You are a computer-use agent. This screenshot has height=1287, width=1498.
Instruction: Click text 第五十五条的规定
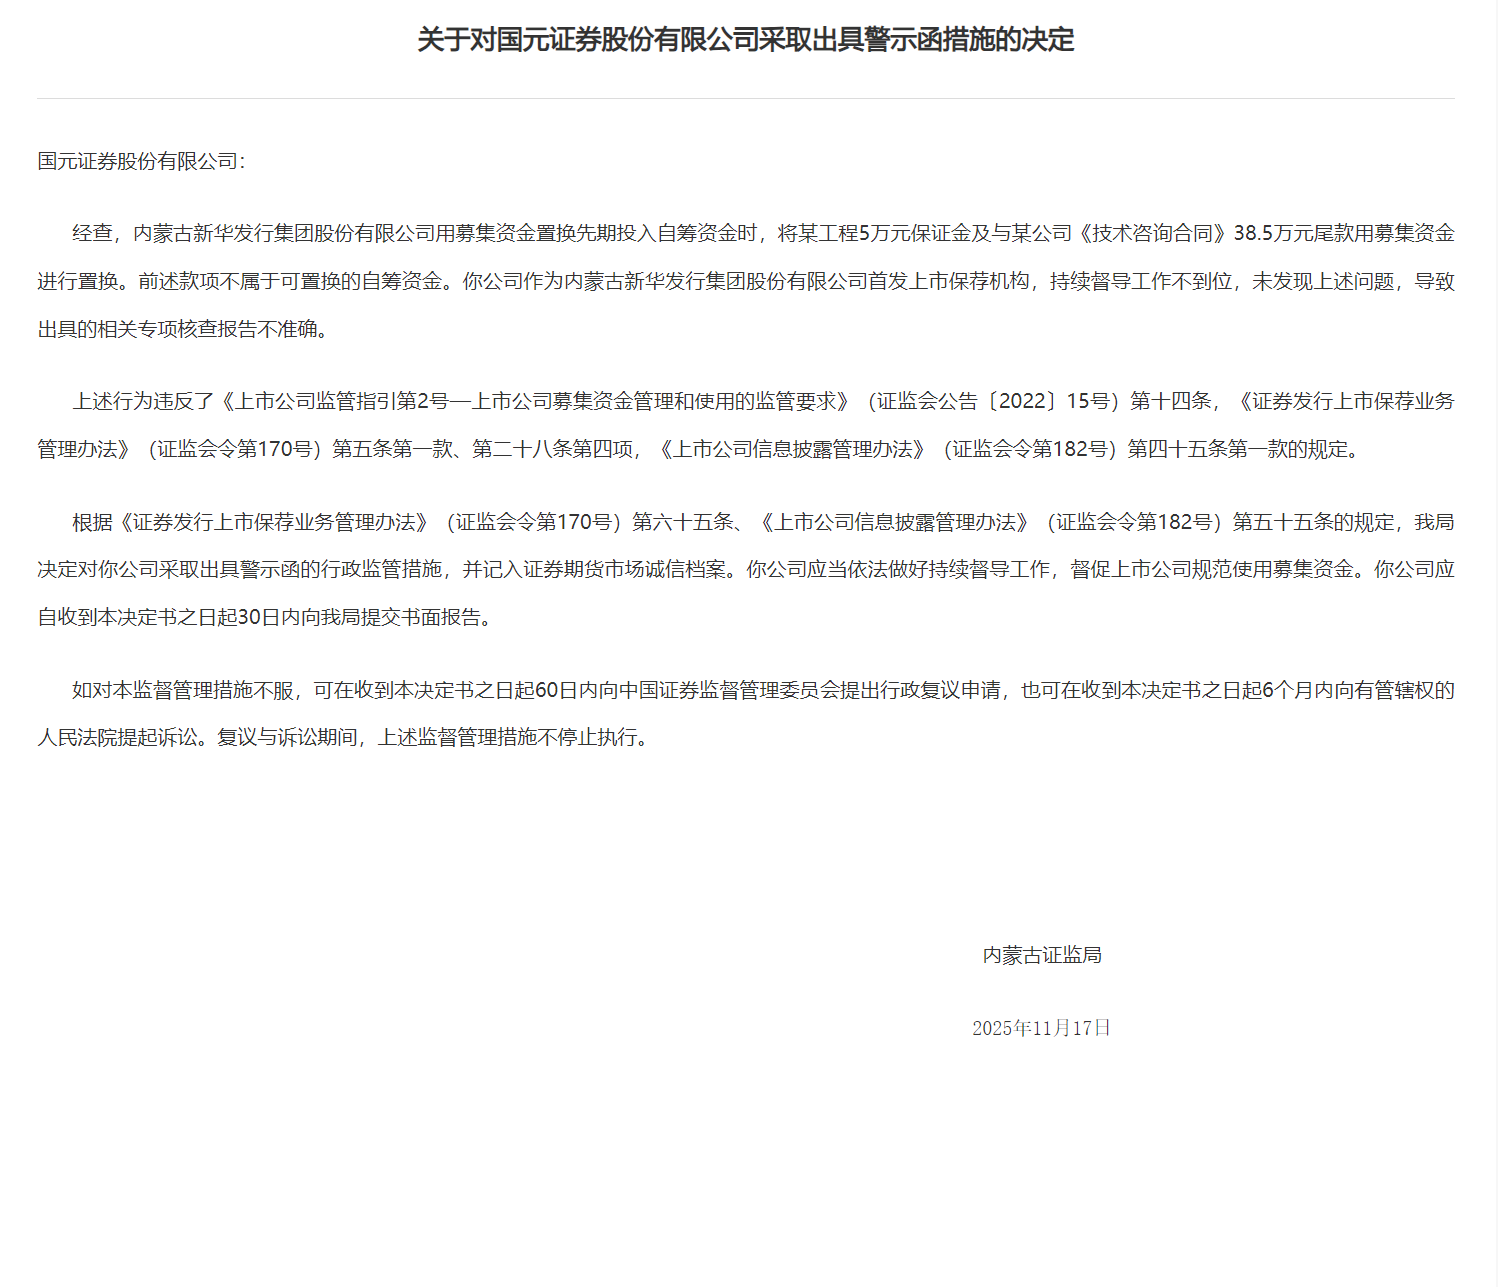pyautogui.click(x=1313, y=522)
